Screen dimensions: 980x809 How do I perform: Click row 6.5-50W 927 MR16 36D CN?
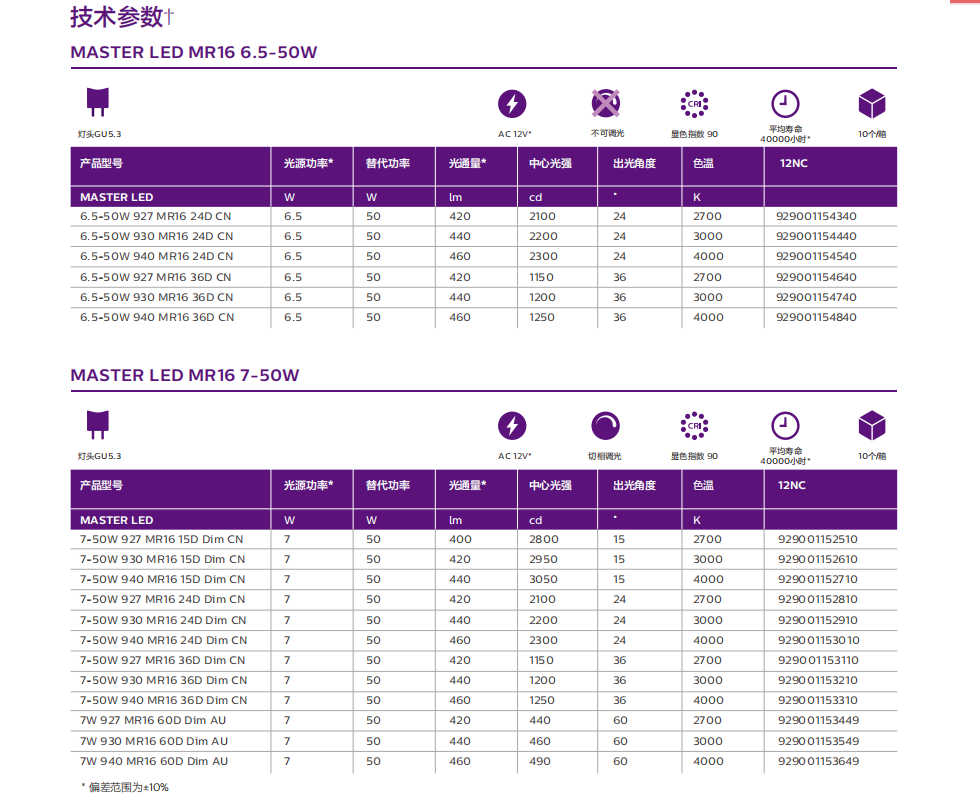pos(484,277)
